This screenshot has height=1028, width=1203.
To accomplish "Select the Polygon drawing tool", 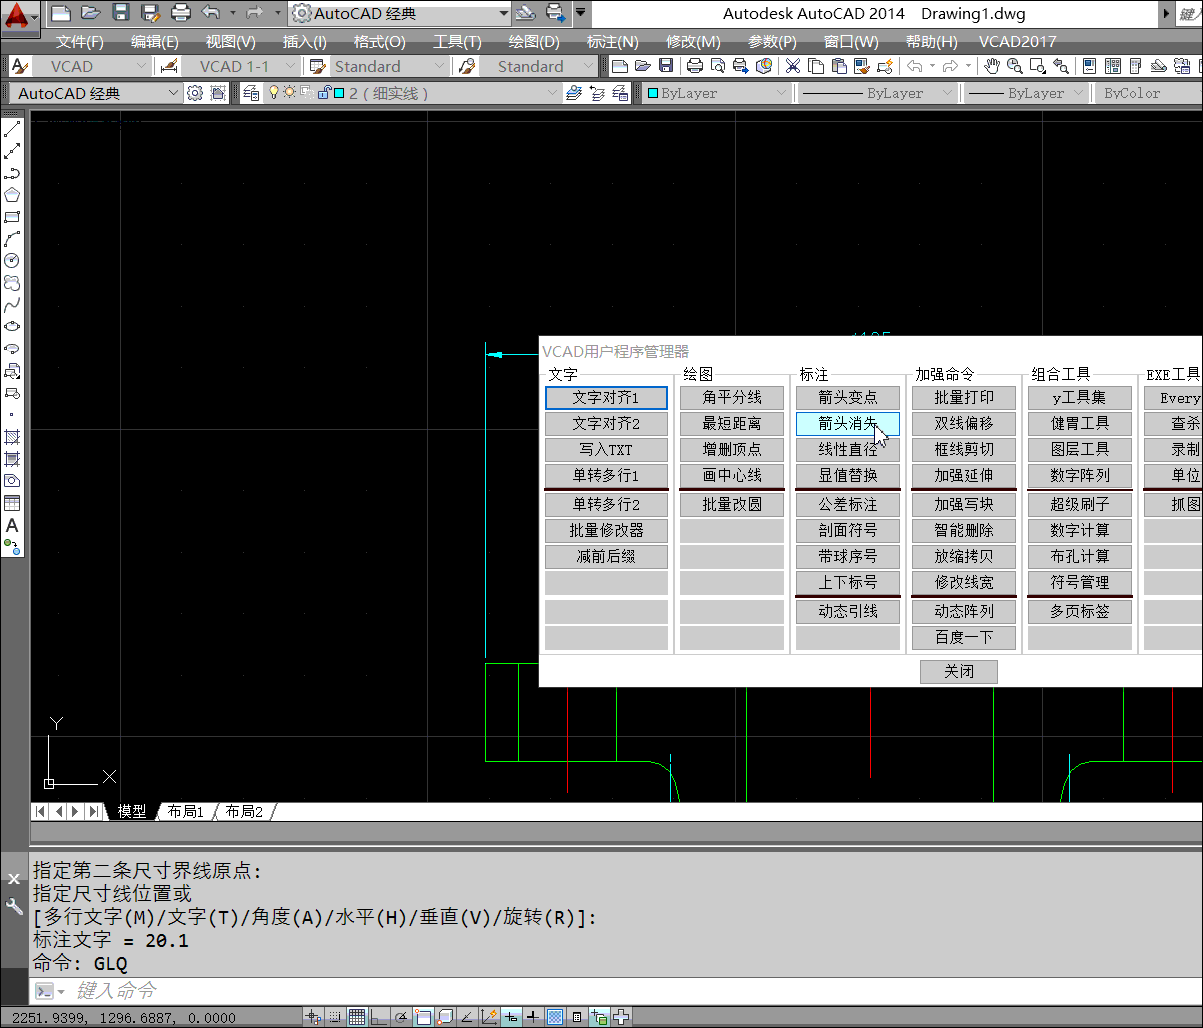I will (x=12, y=195).
